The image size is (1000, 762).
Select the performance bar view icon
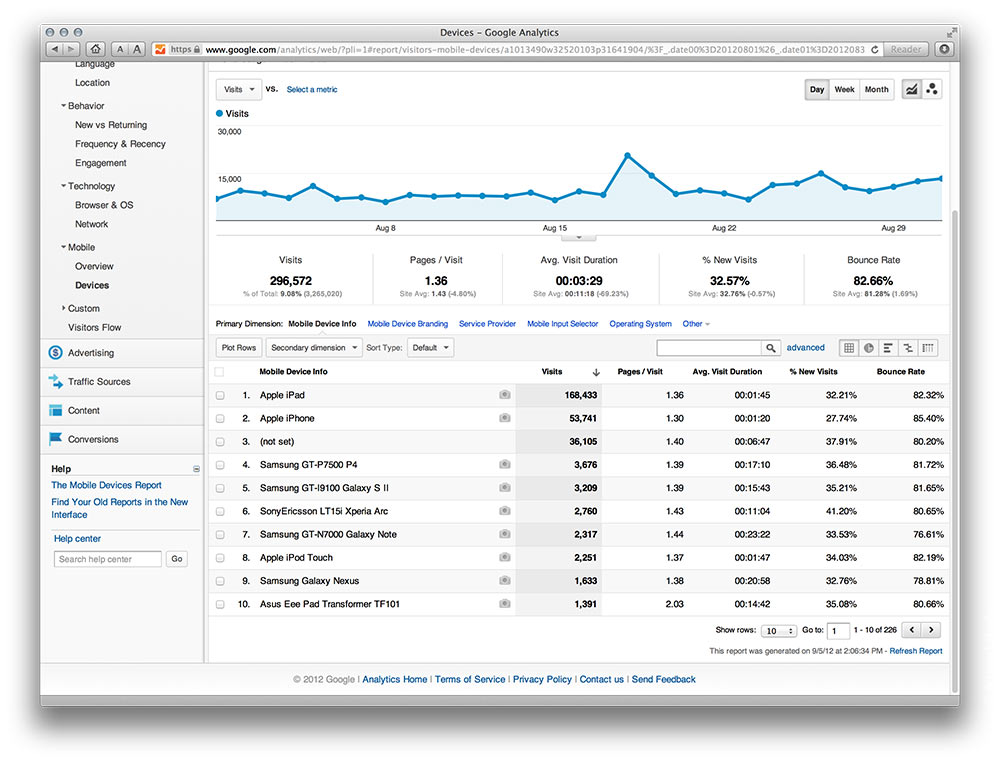click(x=888, y=348)
